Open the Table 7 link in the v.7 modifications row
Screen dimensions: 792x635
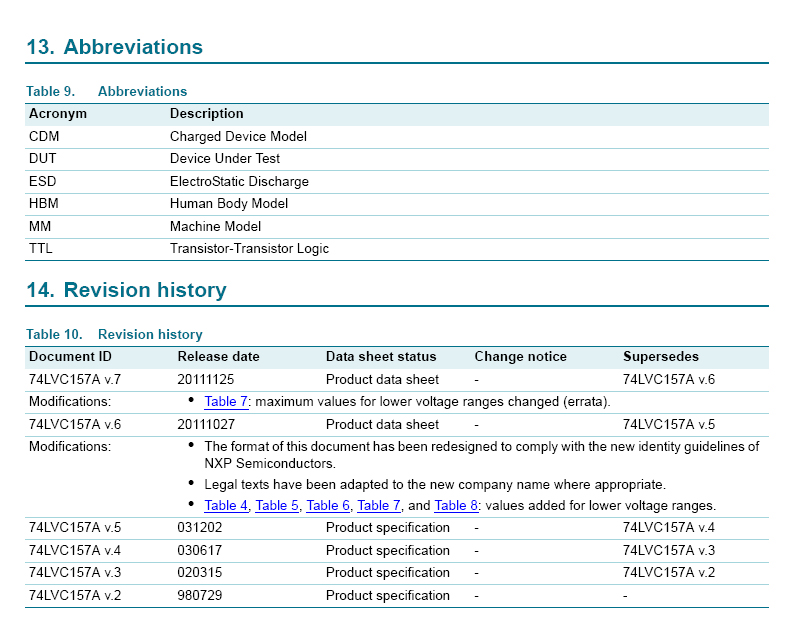pyautogui.click(x=226, y=402)
